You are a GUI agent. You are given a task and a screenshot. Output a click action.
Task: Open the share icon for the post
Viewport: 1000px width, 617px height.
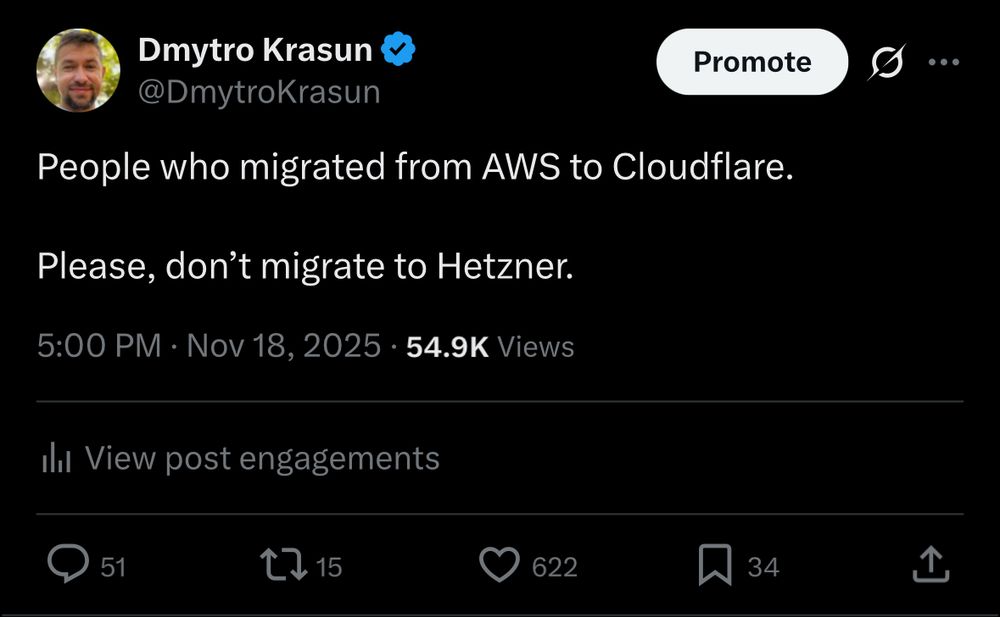pyautogui.click(x=930, y=566)
